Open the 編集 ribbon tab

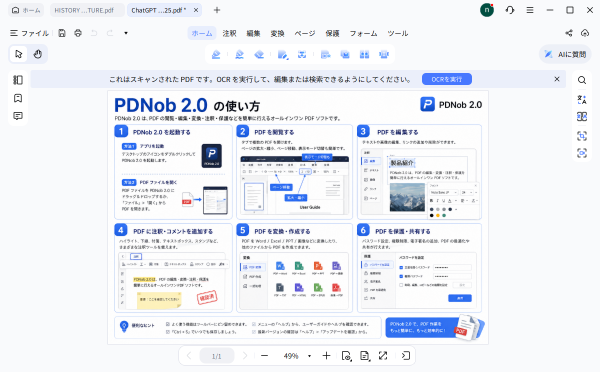253,33
